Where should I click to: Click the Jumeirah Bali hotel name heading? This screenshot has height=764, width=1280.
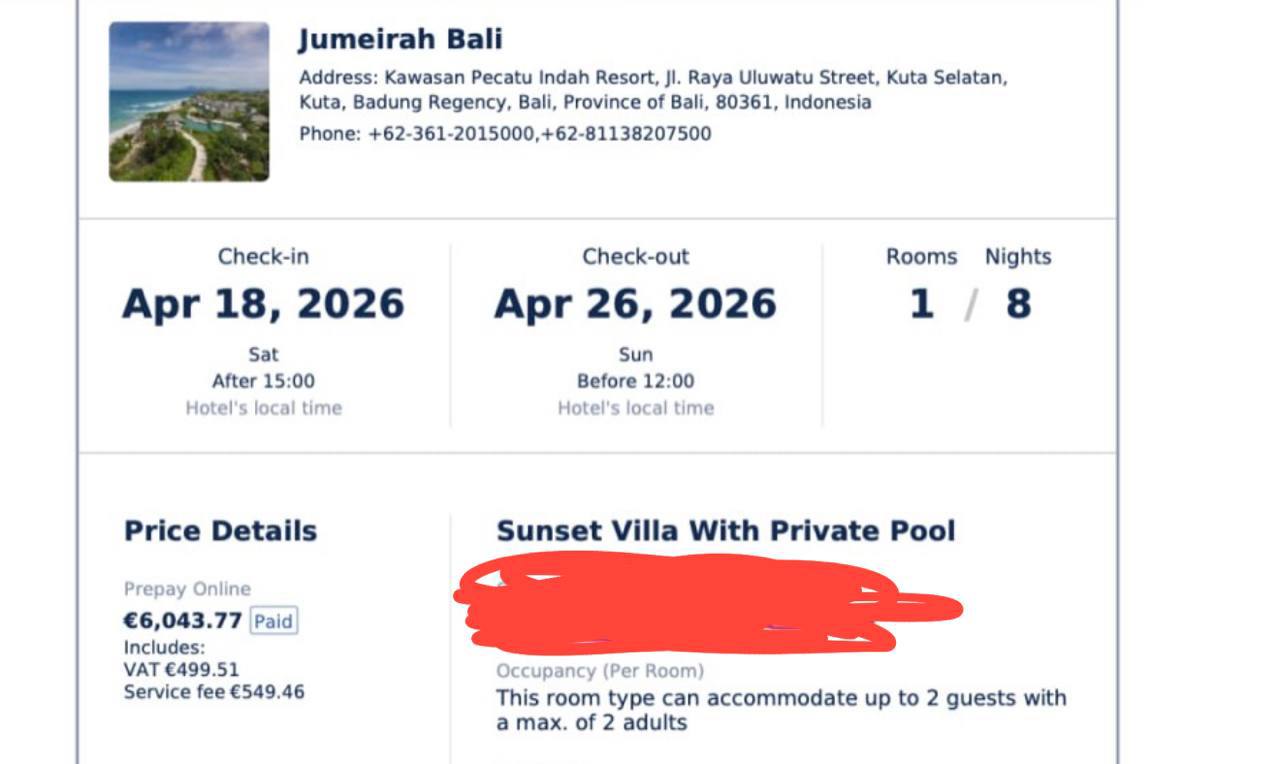click(x=400, y=40)
